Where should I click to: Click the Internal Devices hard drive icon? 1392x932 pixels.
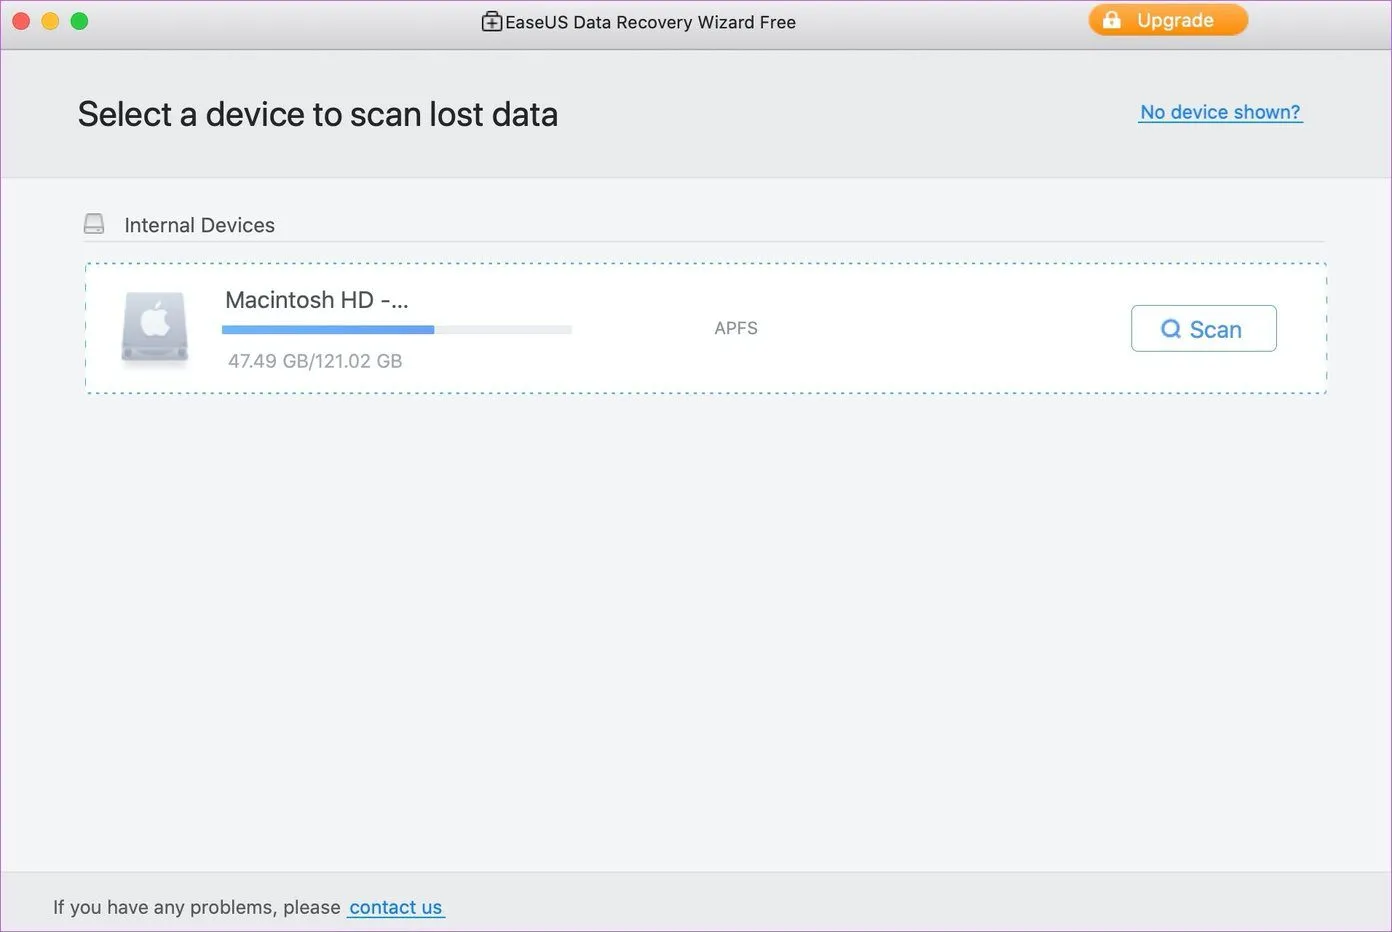pyautogui.click(x=94, y=224)
